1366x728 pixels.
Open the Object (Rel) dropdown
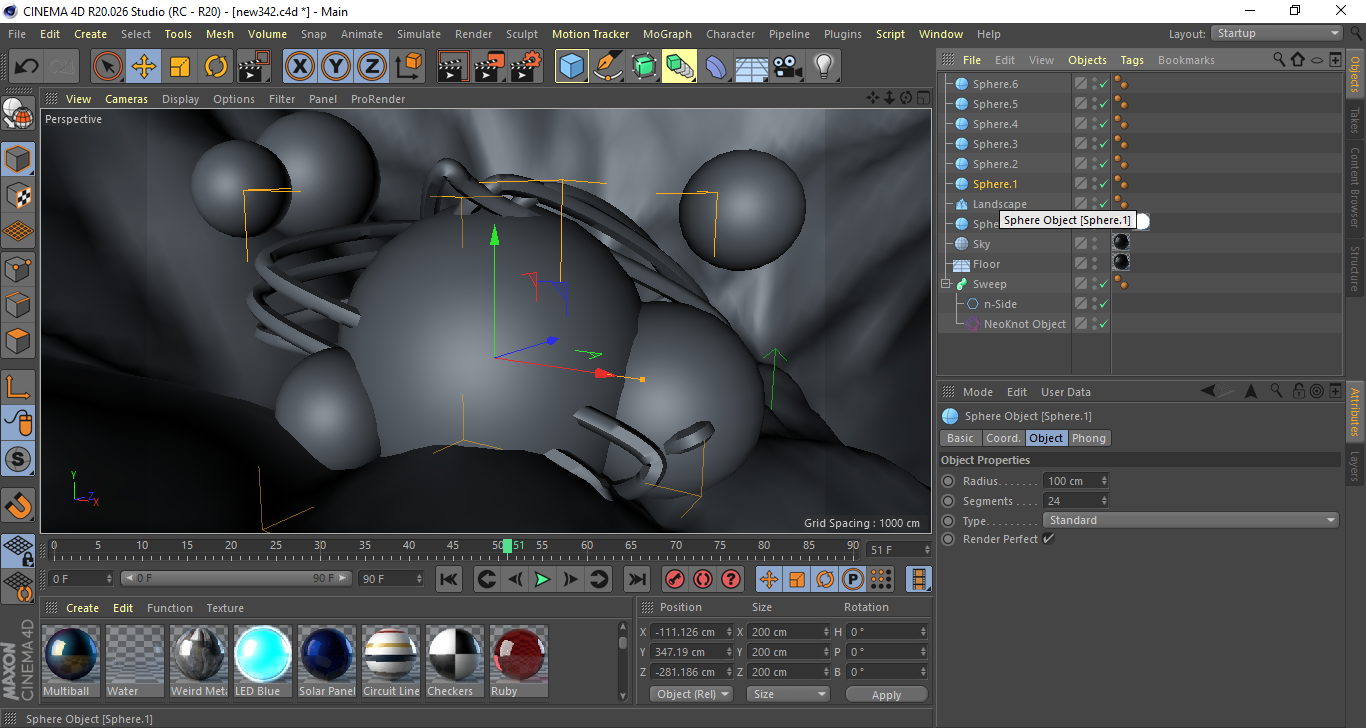coord(691,694)
